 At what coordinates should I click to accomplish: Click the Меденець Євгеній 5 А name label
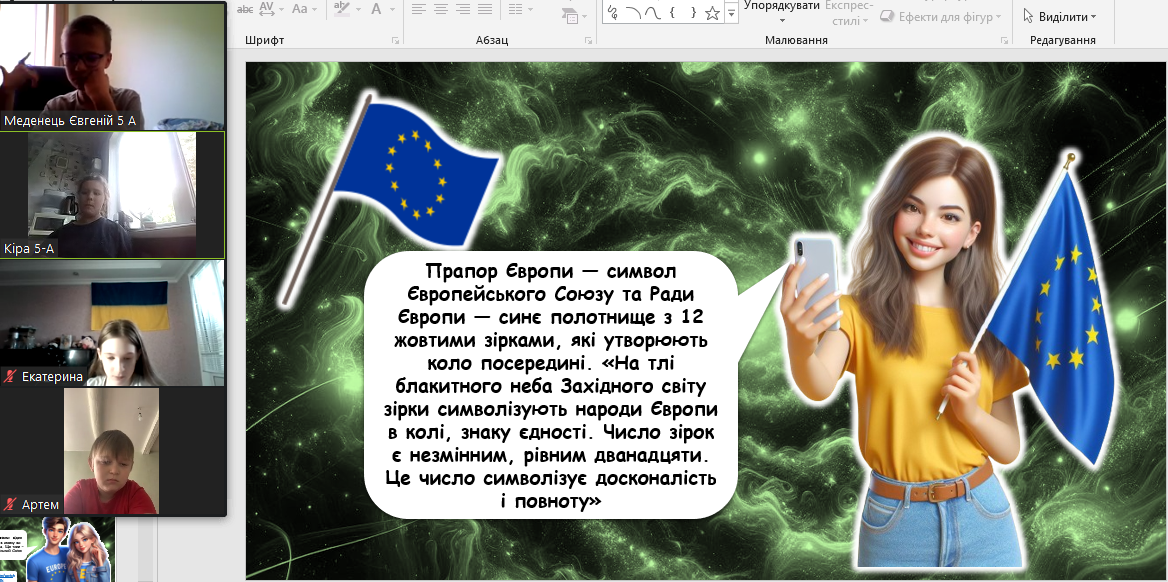(70, 120)
